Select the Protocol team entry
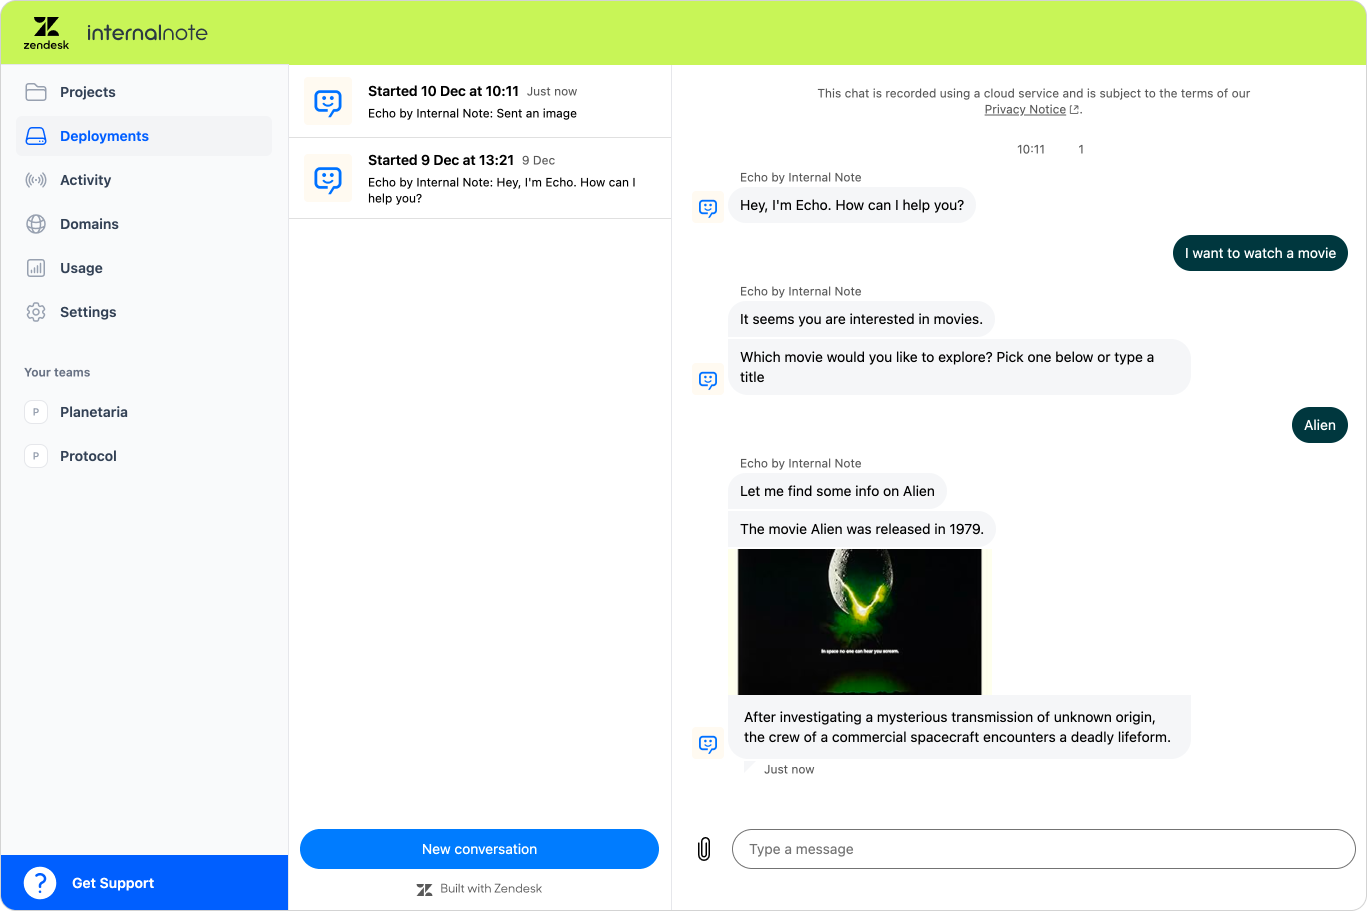1367x911 pixels. 88,456
